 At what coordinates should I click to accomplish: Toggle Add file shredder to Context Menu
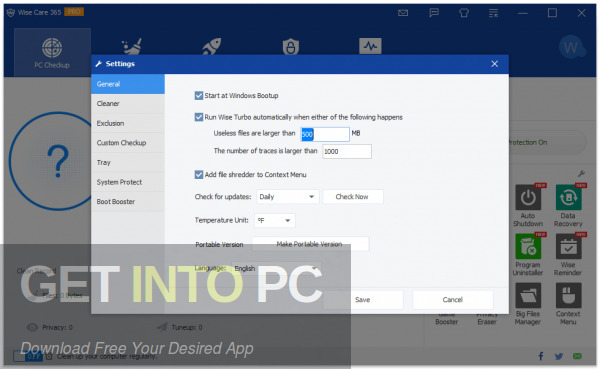199,175
